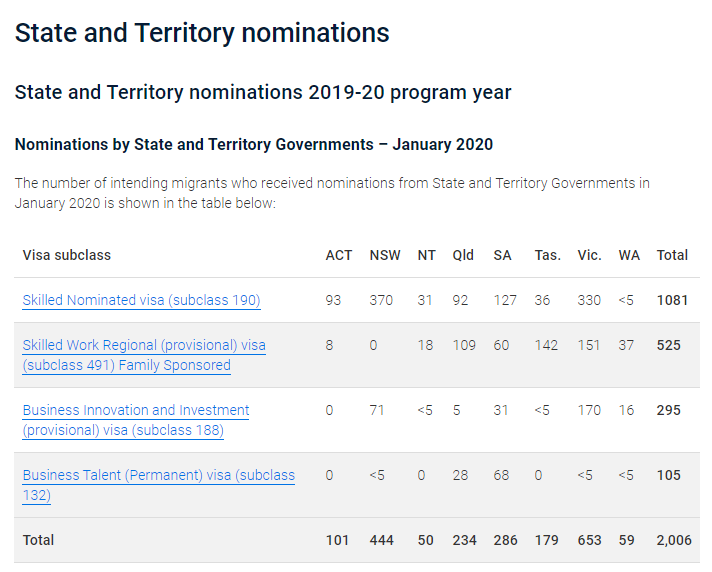This screenshot has width=712, height=572.
Task: Click the main State and Territory nominations heading
Action: (202, 33)
